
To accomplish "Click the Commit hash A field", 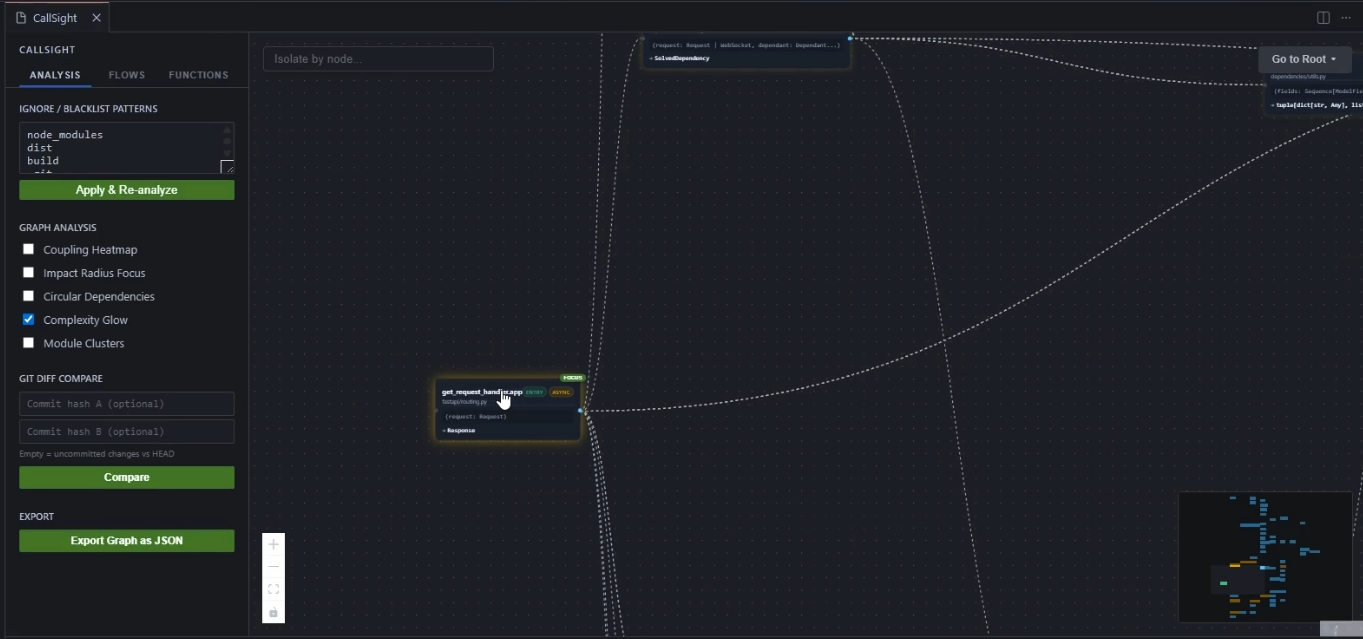I will point(127,404).
